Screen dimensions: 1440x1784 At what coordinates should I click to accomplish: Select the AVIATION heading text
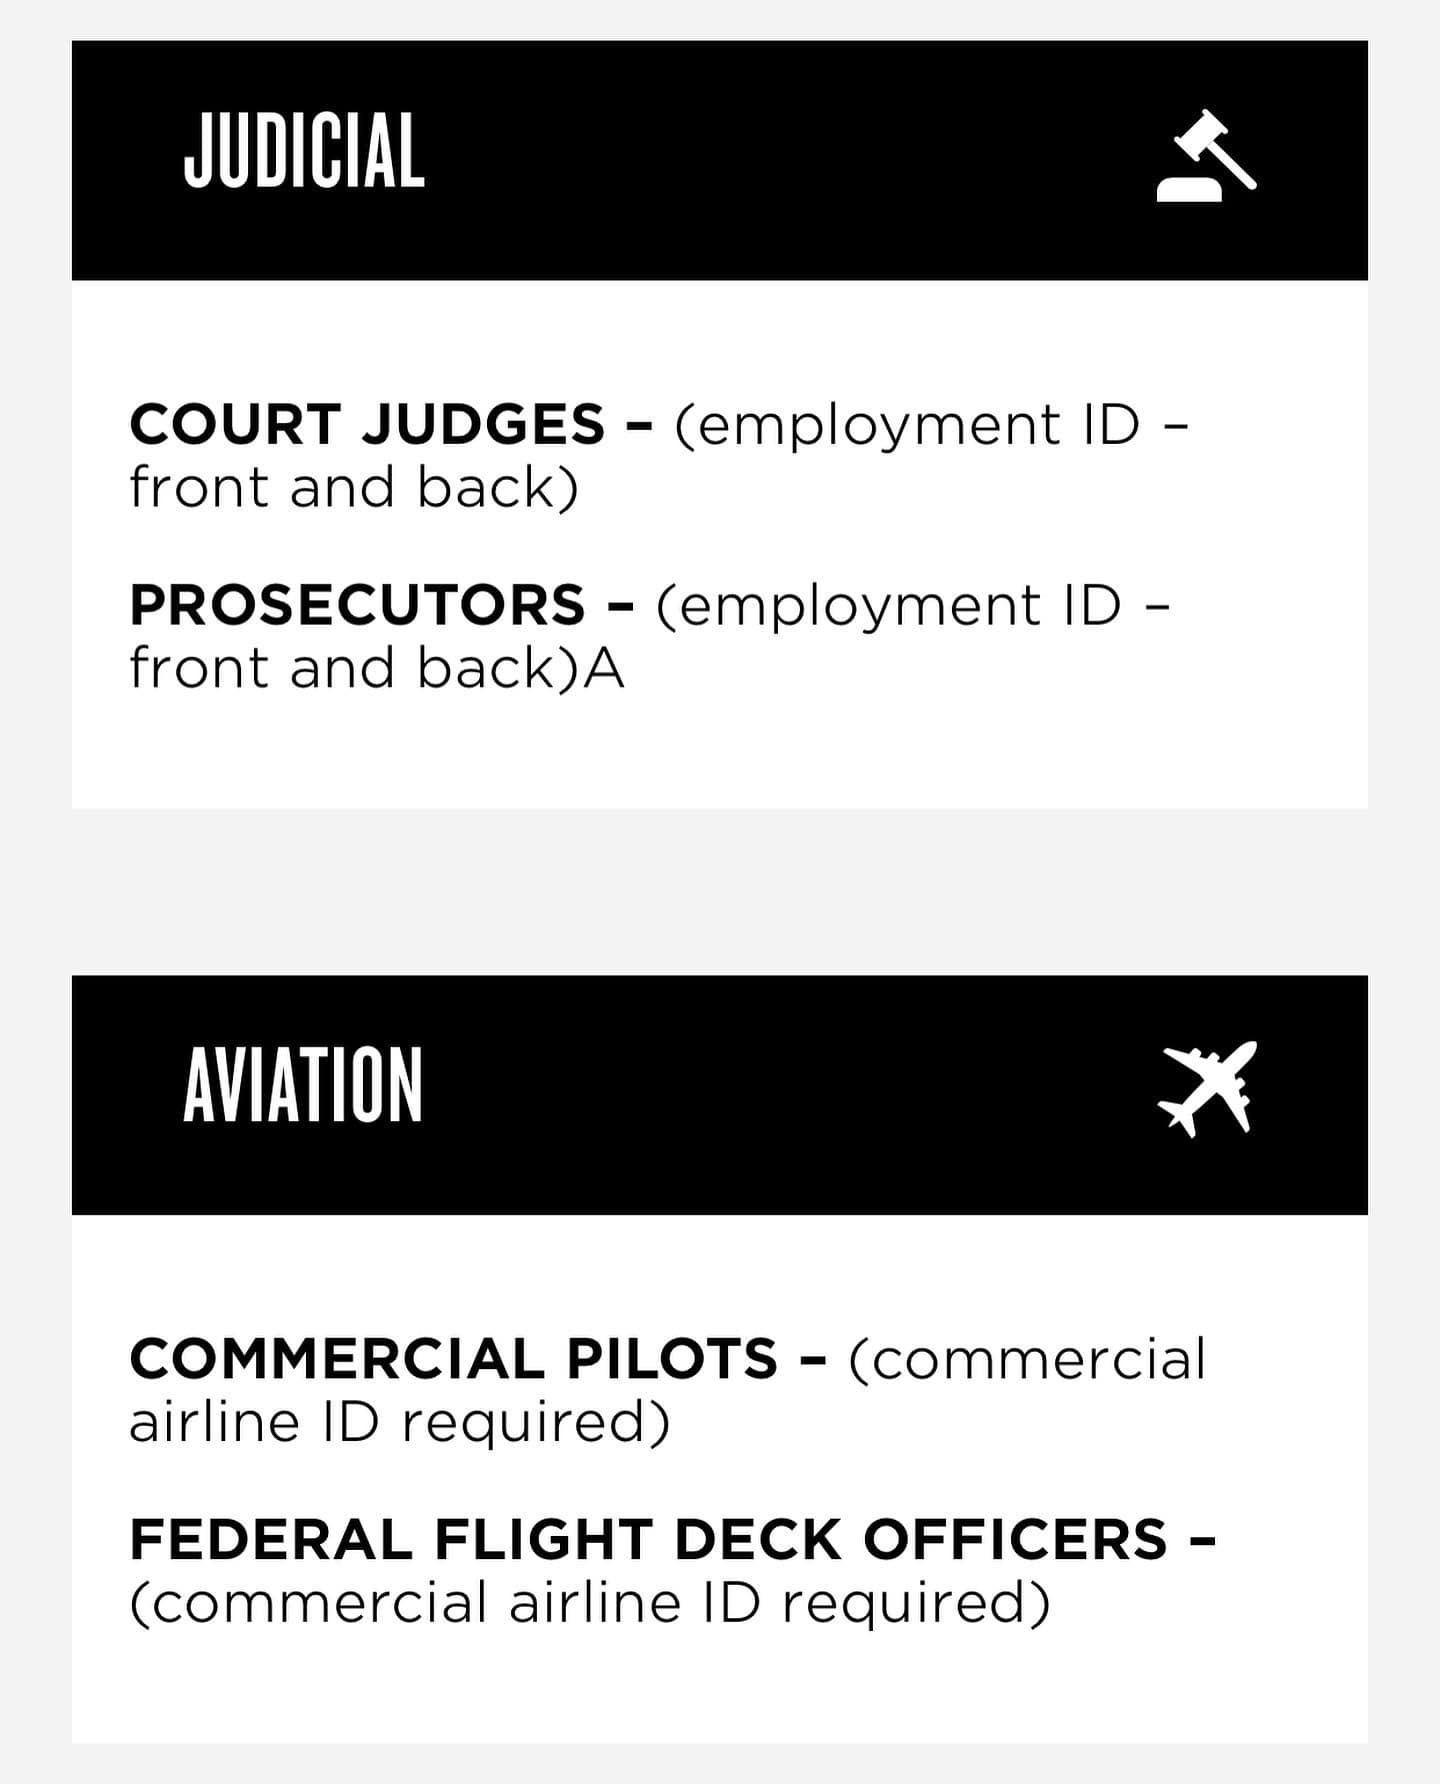point(303,1086)
